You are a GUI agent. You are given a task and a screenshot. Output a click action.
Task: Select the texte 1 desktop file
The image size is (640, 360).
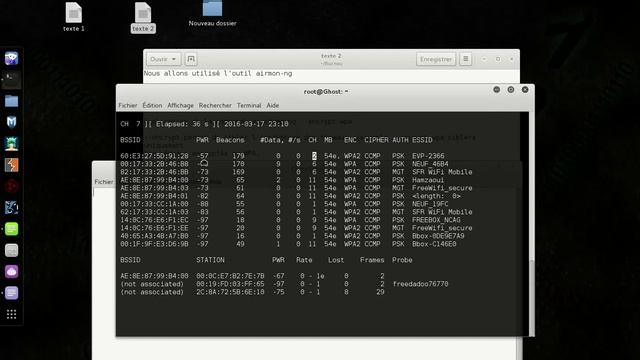73,17
